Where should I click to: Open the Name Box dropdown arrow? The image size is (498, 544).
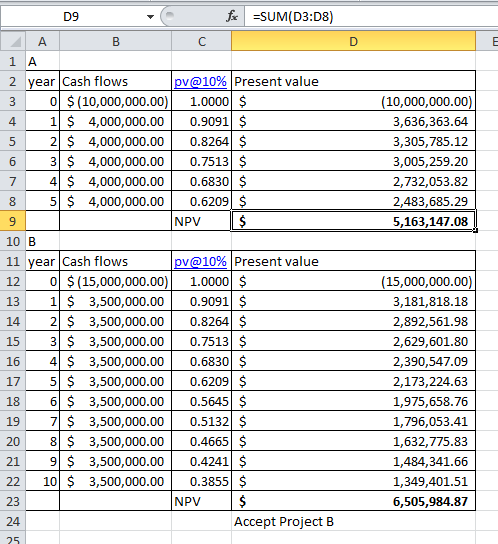[x=150, y=17]
